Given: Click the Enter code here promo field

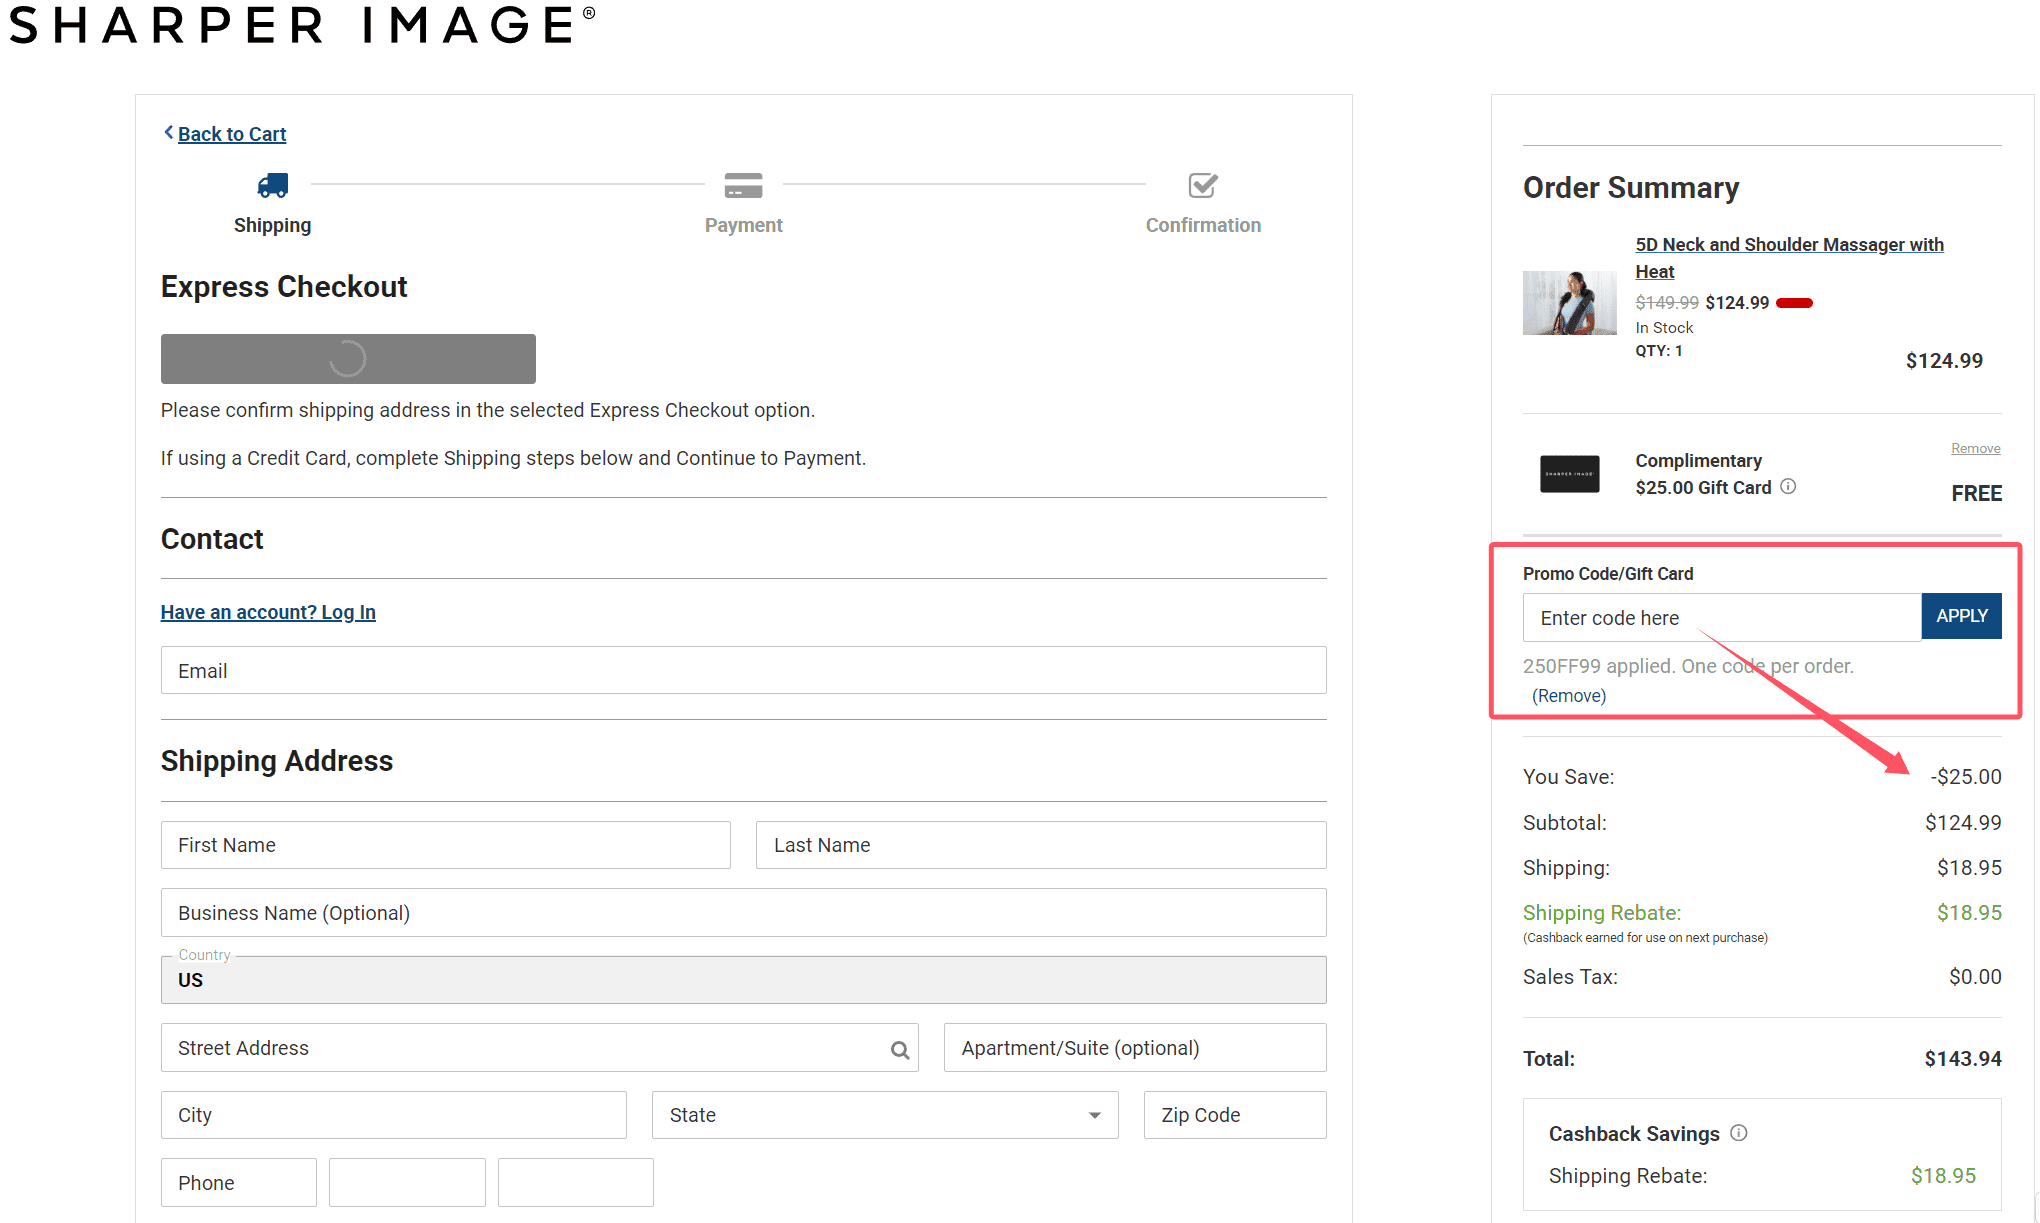Looking at the screenshot, I should pyautogui.click(x=1721, y=618).
